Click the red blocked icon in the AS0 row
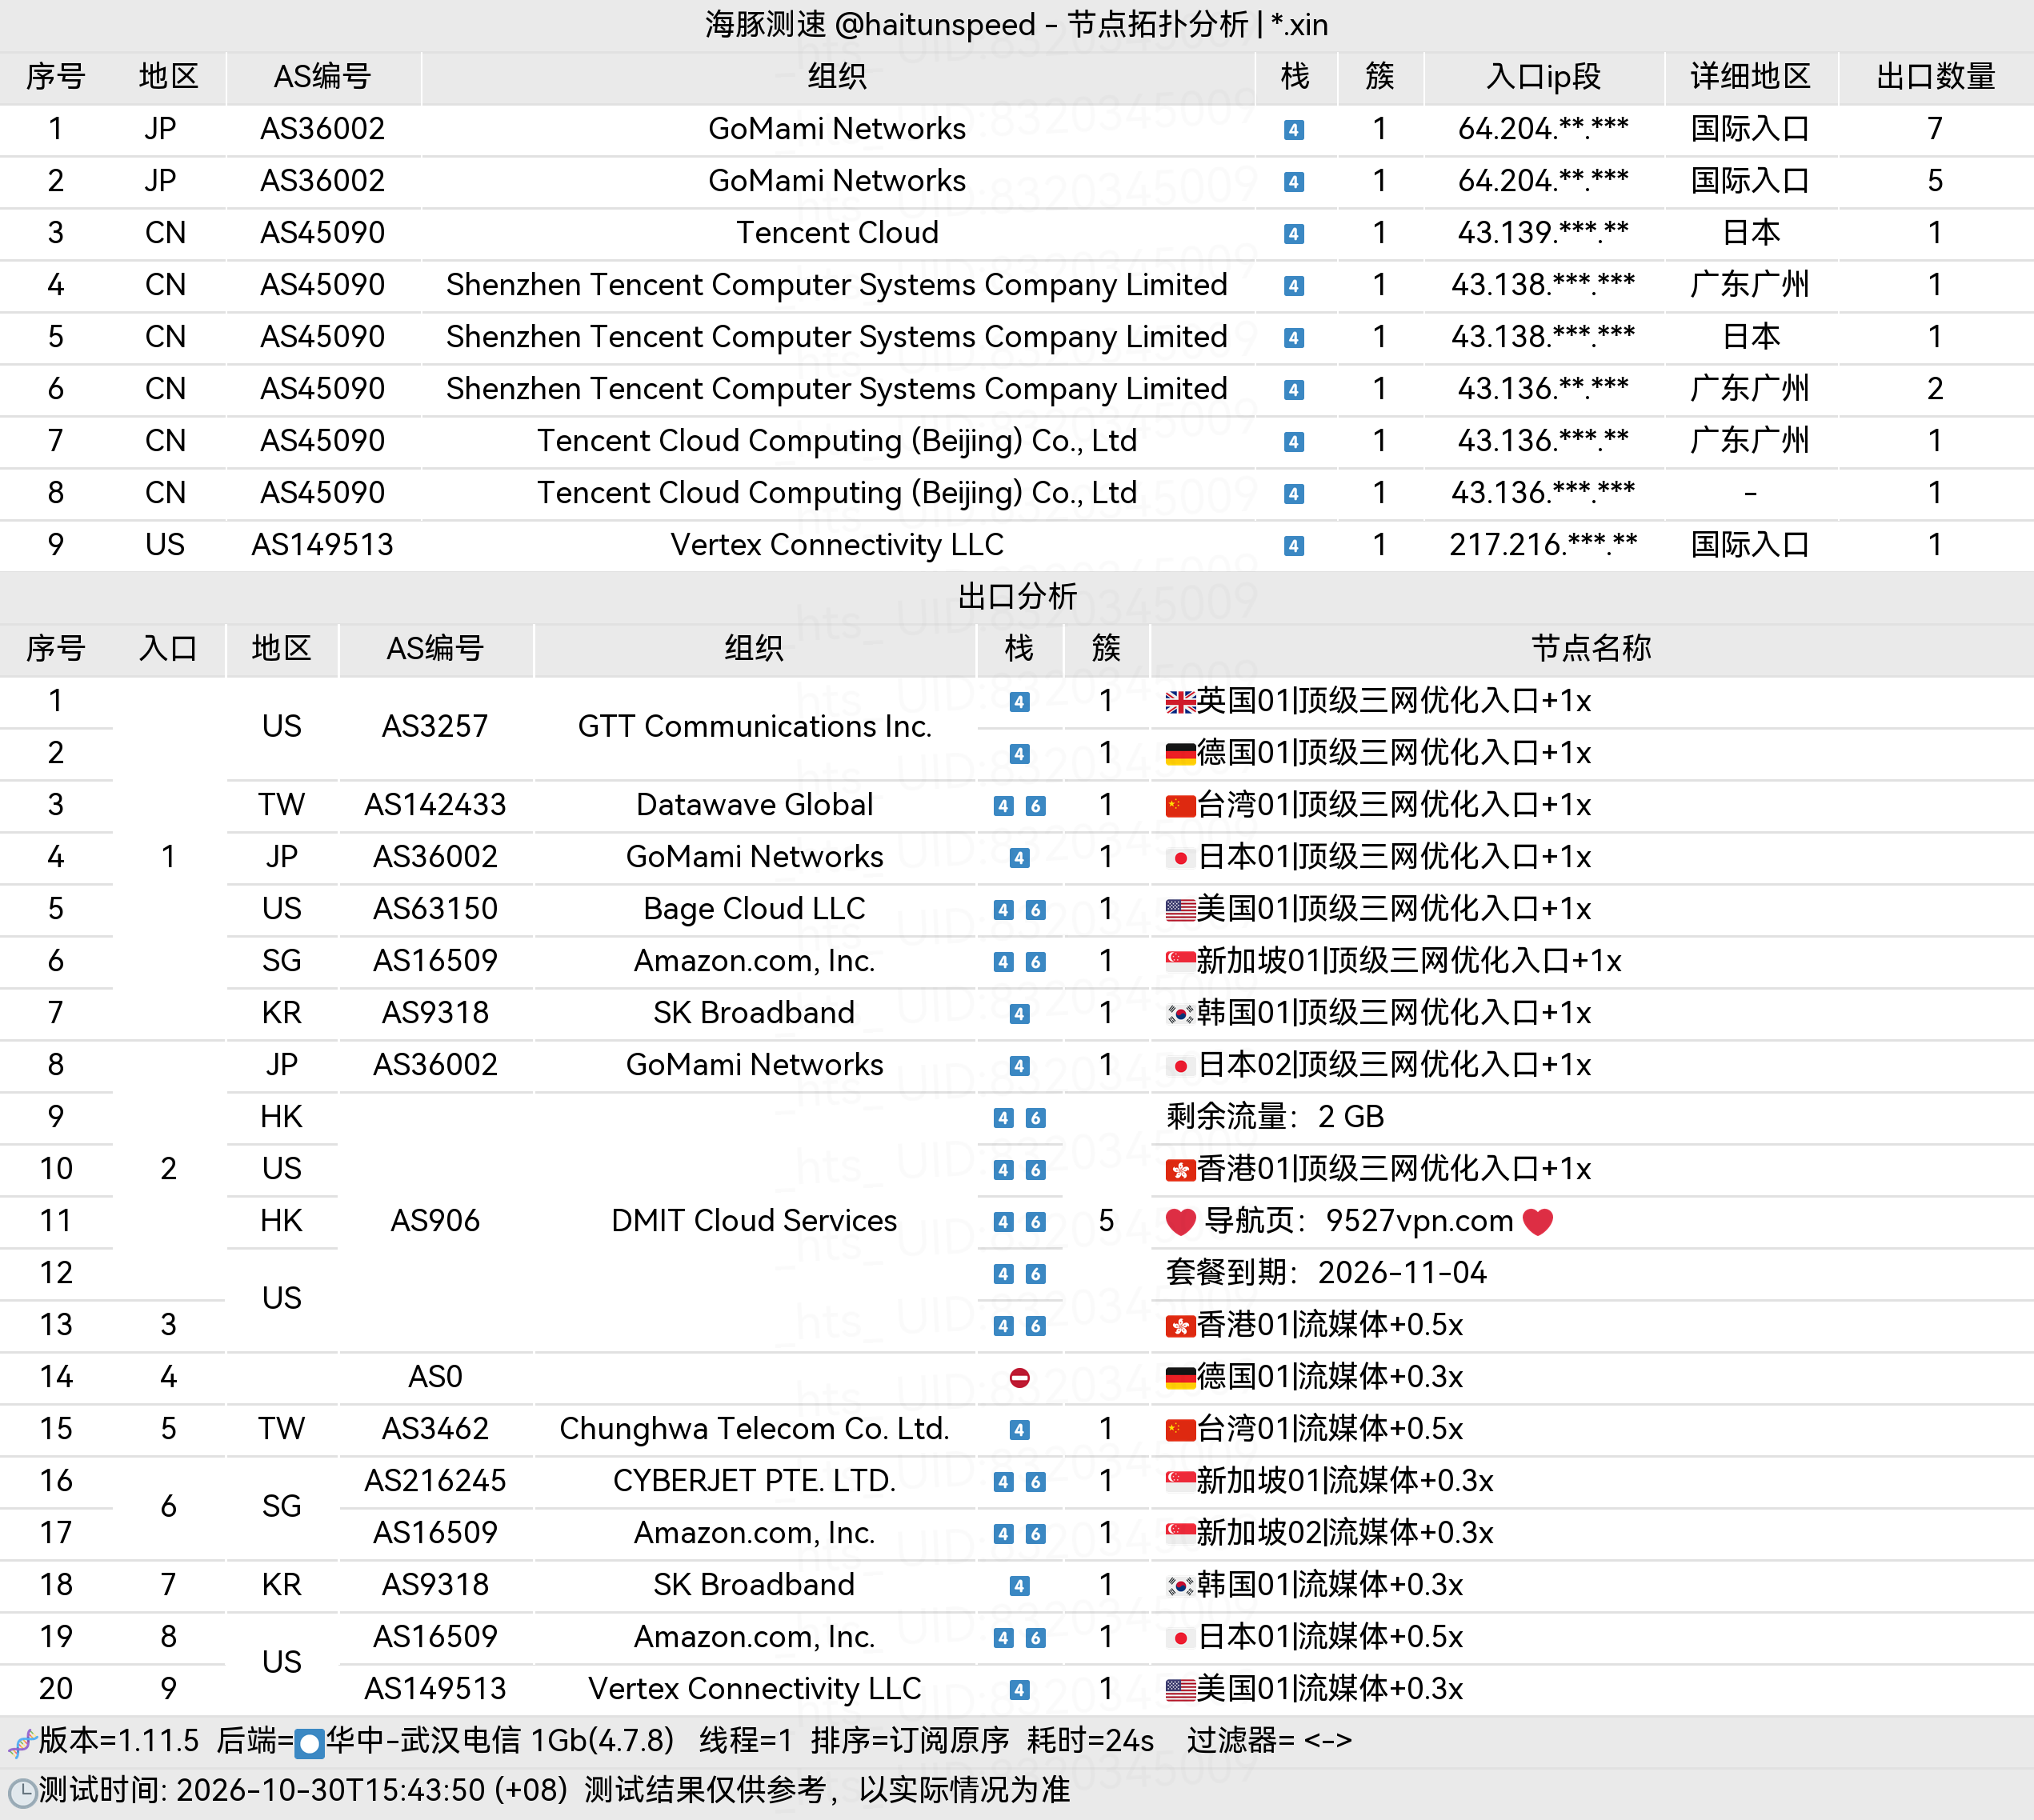Image resolution: width=2034 pixels, height=1820 pixels. (x=1019, y=1378)
